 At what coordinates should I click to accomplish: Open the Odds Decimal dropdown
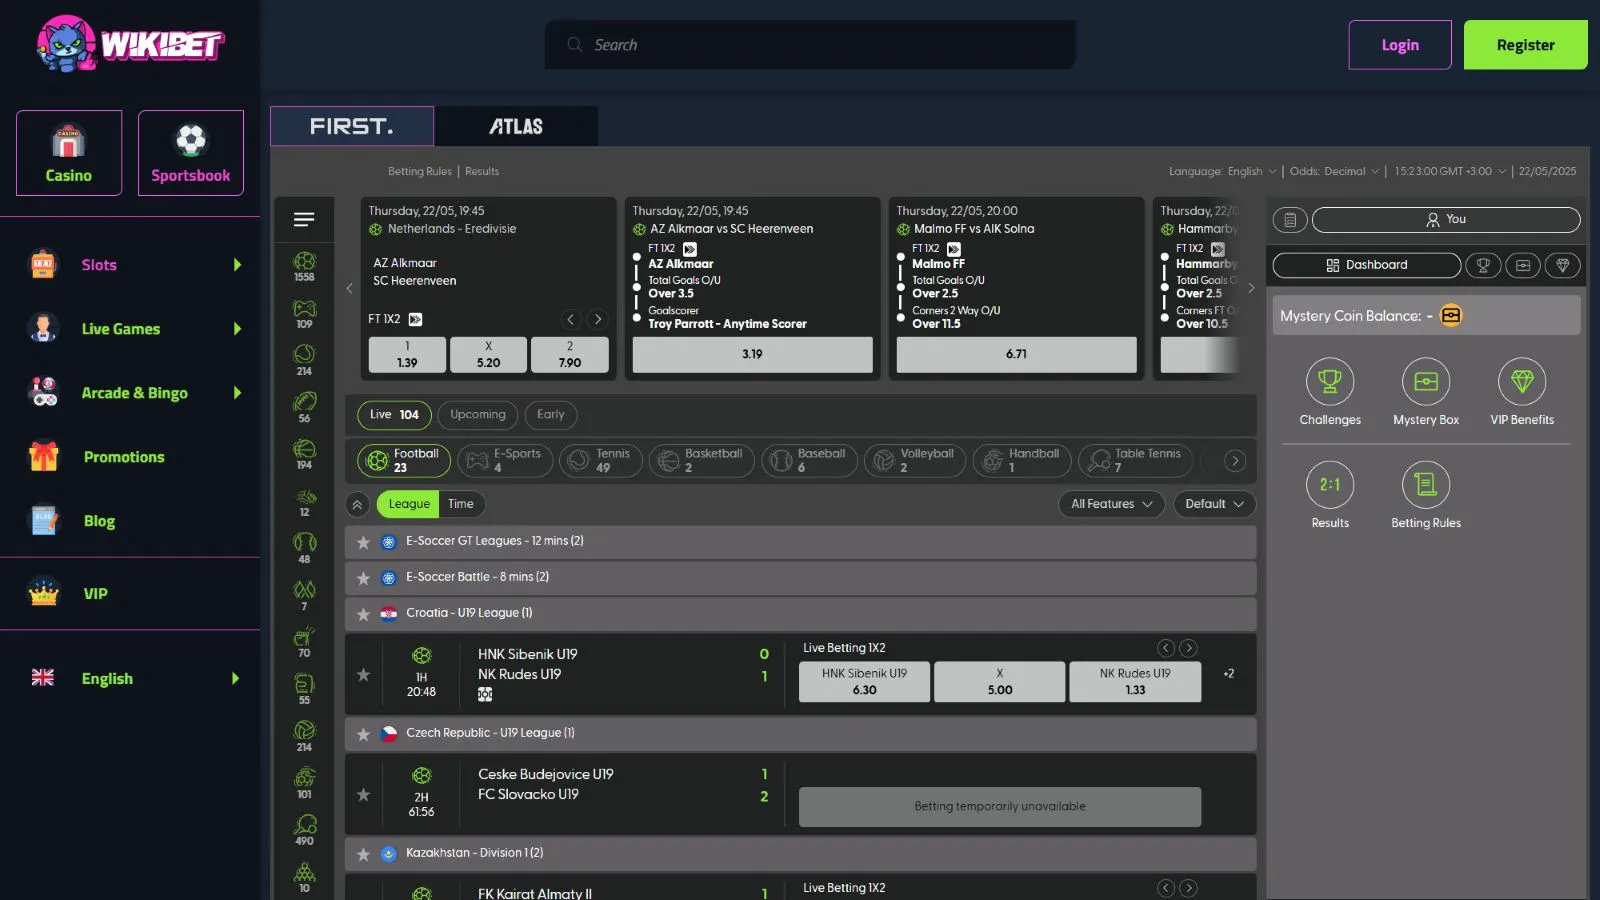pyautogui.click(x=1334, y=172)
